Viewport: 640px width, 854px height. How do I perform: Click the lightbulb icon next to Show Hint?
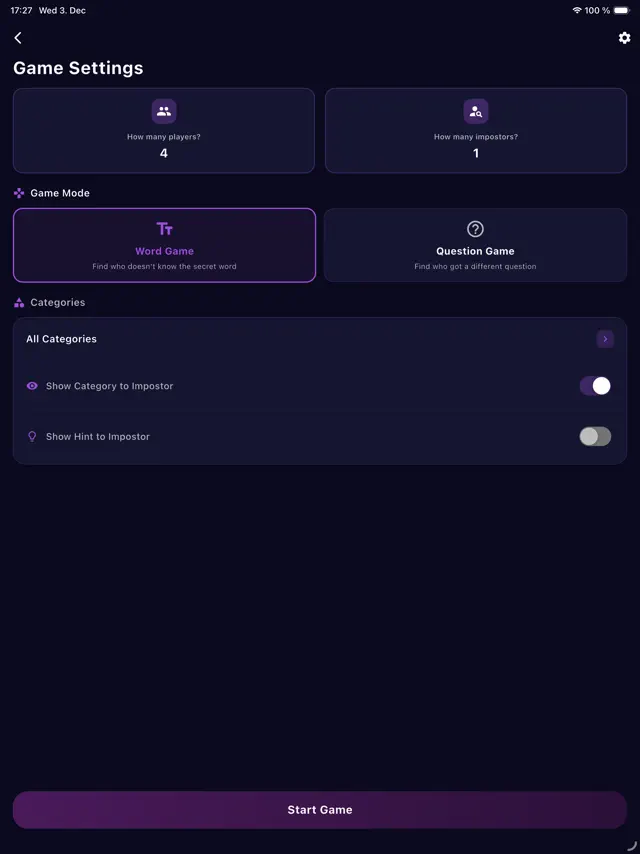31,436
